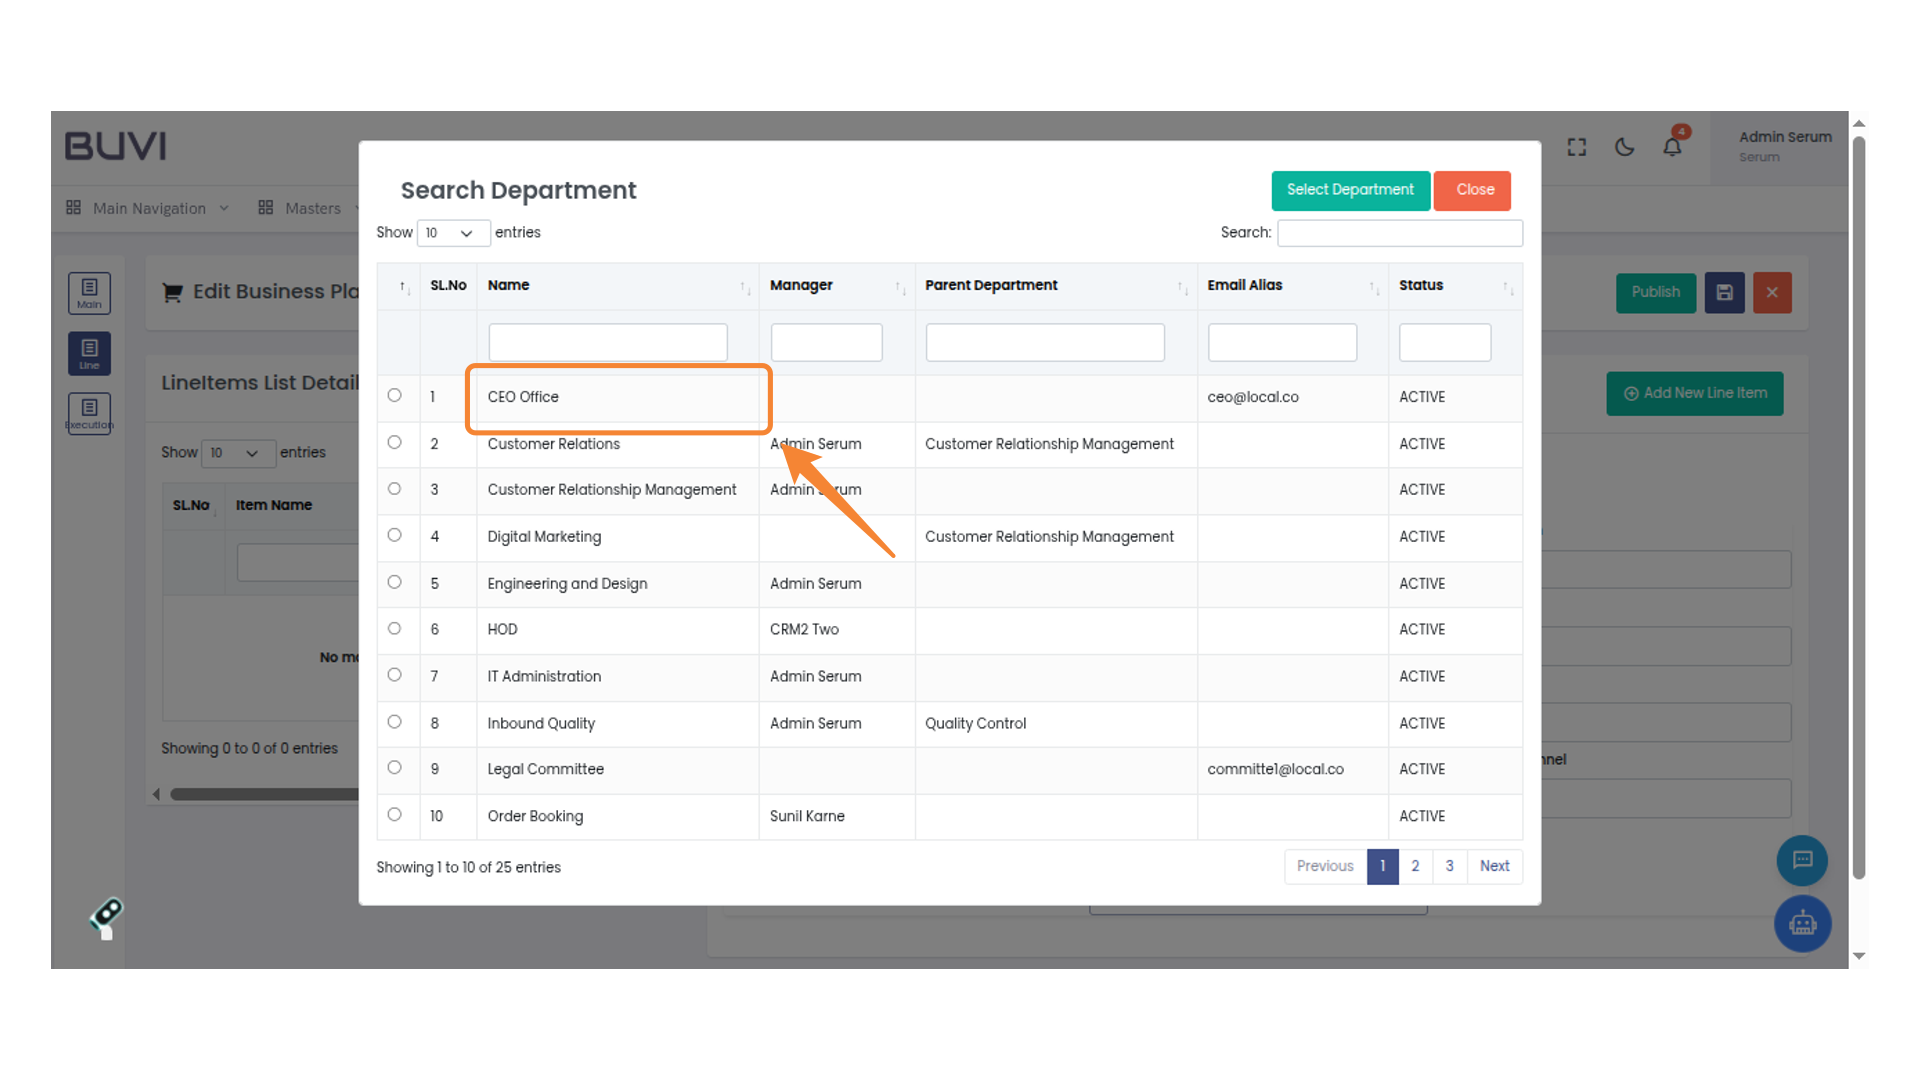Click the Select Department button
Viewport: 1920px width, 1080px height.
click(x=1350, y=190)
